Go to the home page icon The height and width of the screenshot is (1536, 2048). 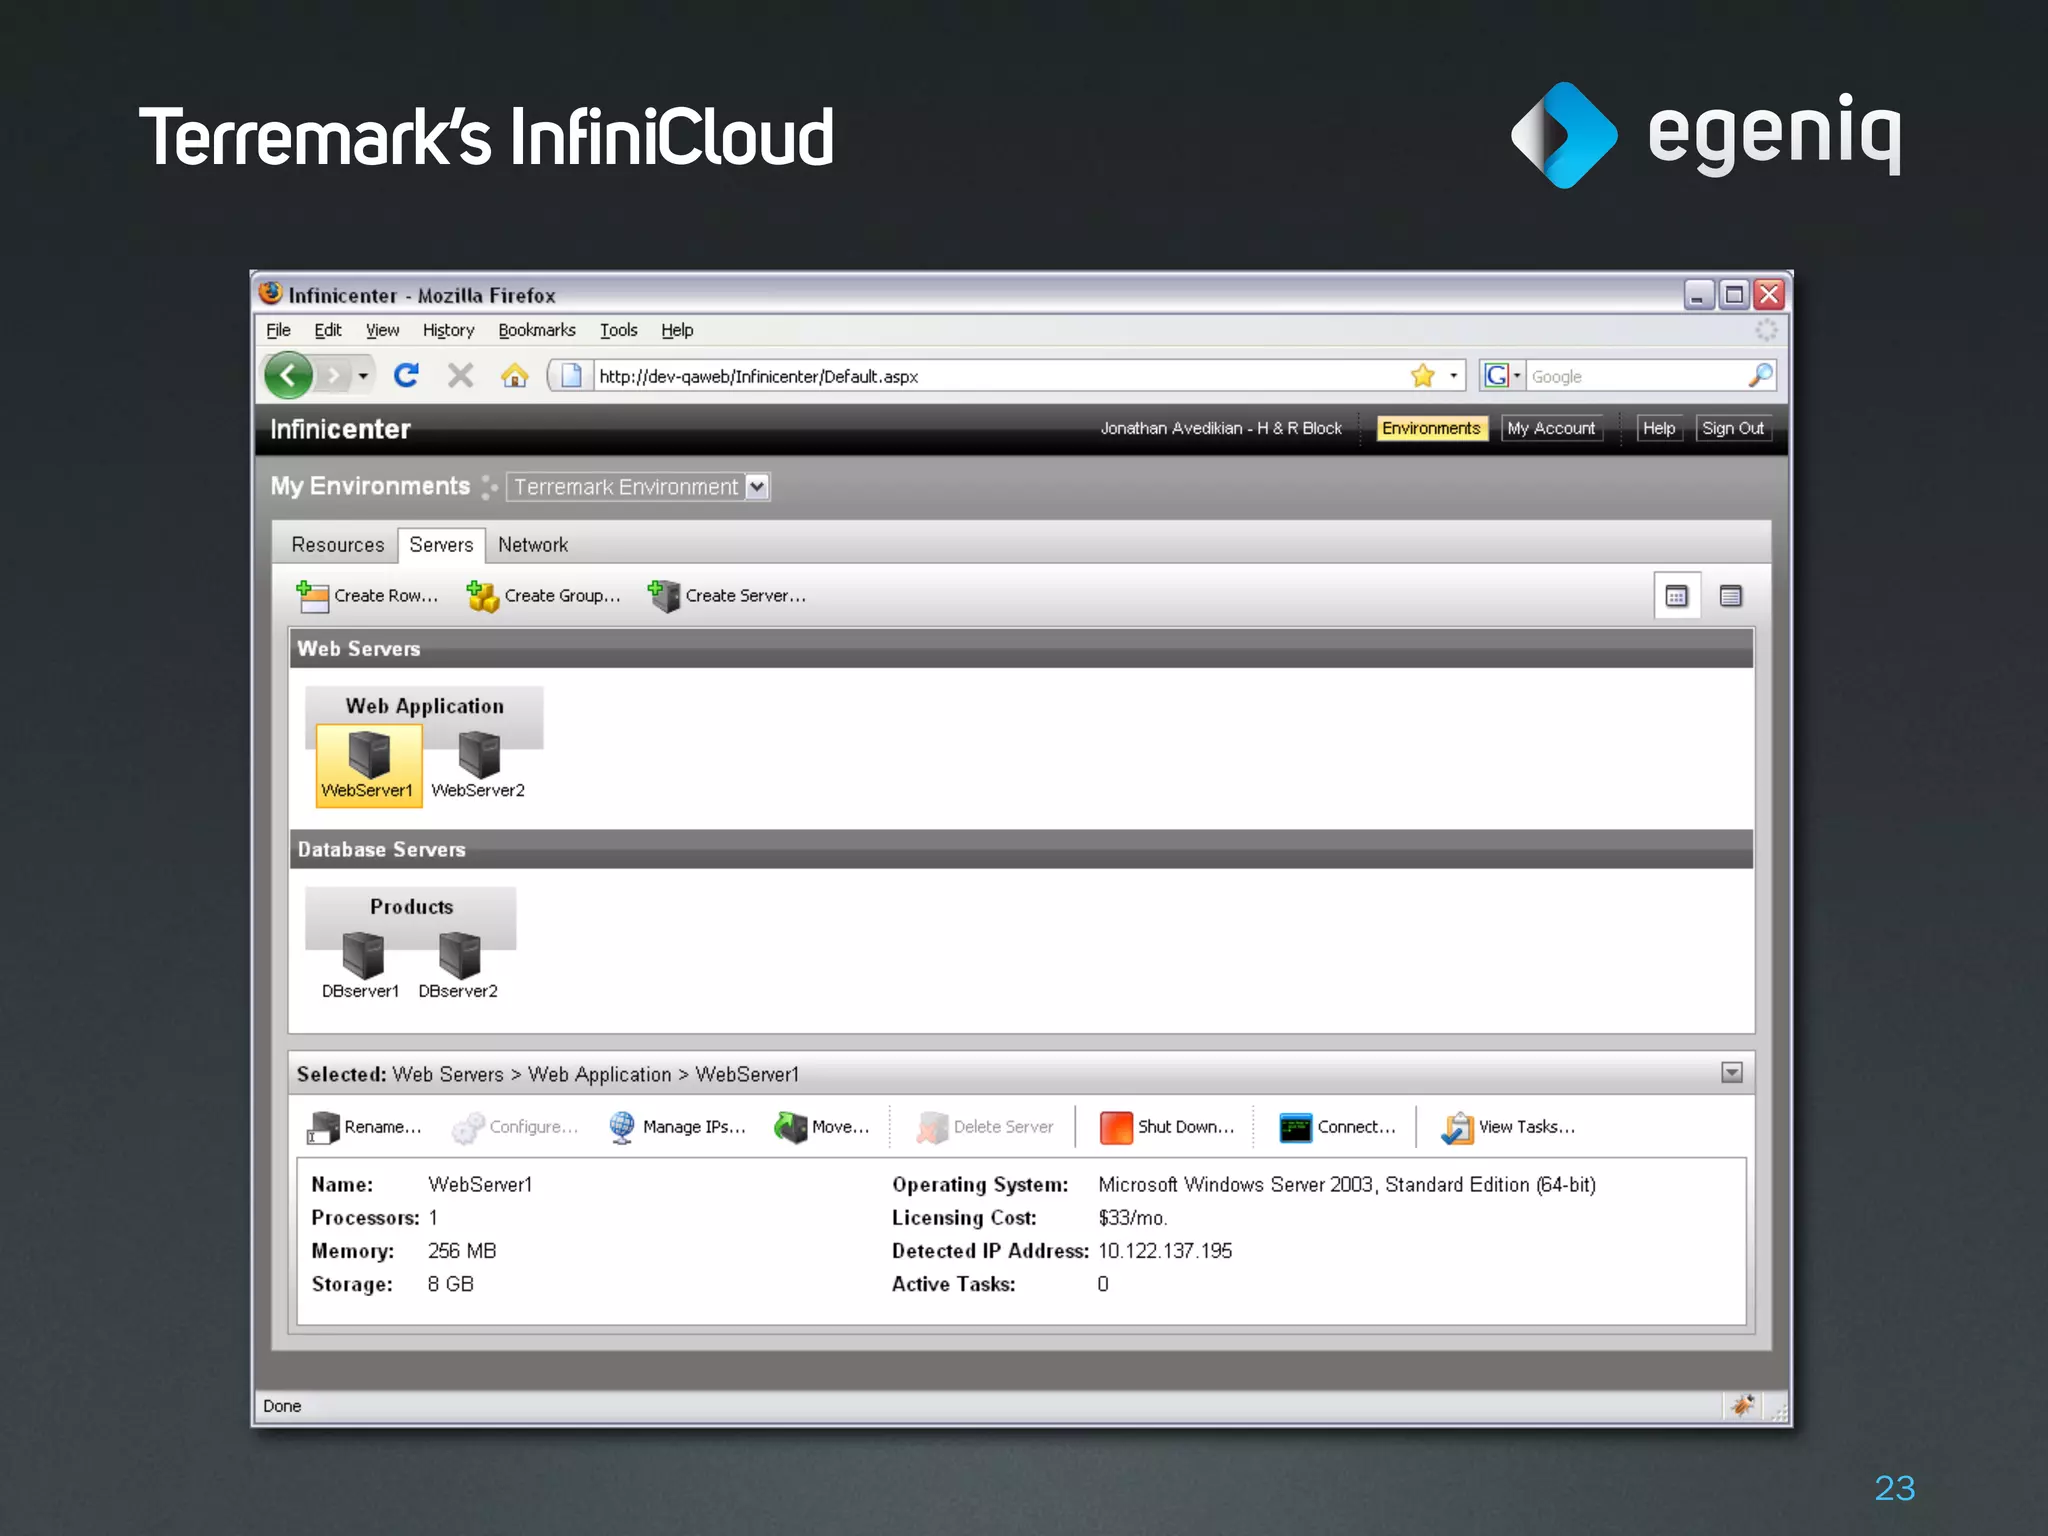point(515,376)
